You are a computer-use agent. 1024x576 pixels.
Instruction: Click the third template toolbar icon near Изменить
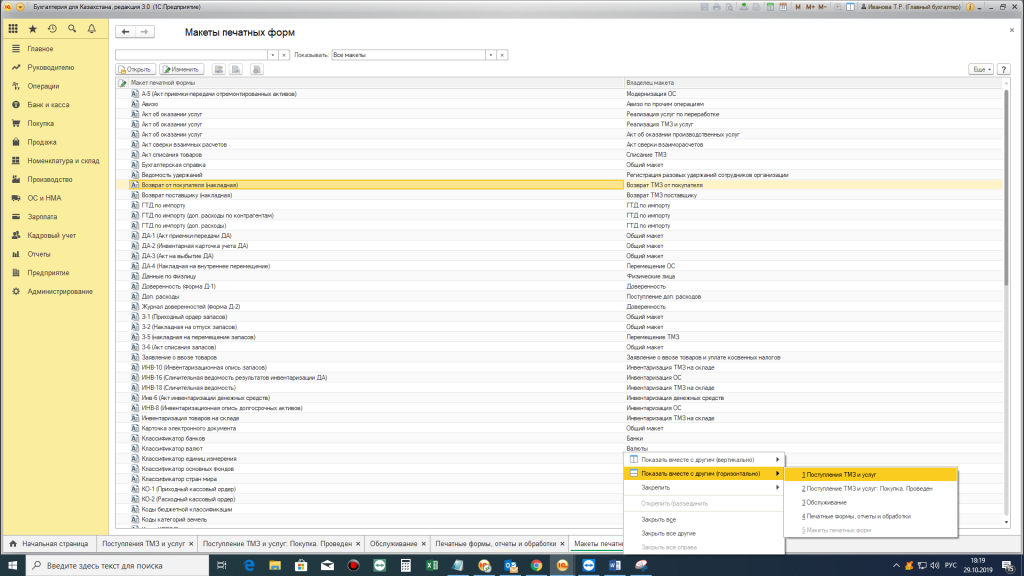[x=257, y=69]
